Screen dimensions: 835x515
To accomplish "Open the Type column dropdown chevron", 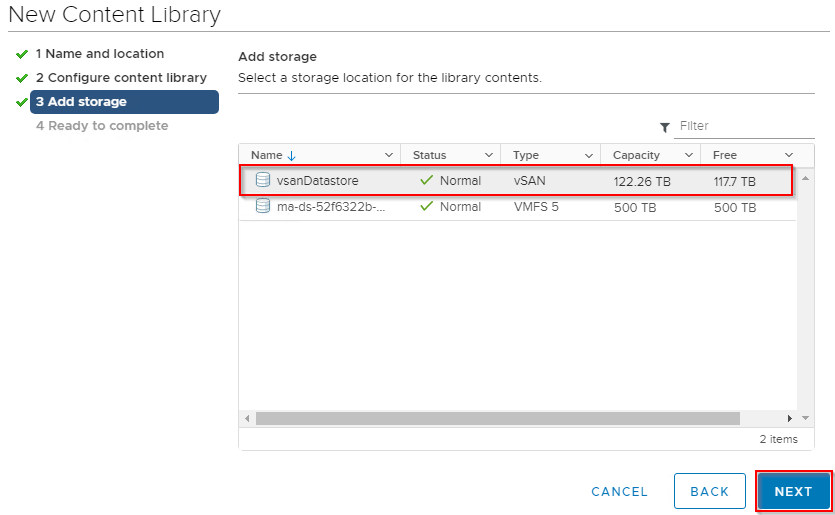I will [588, 156].
